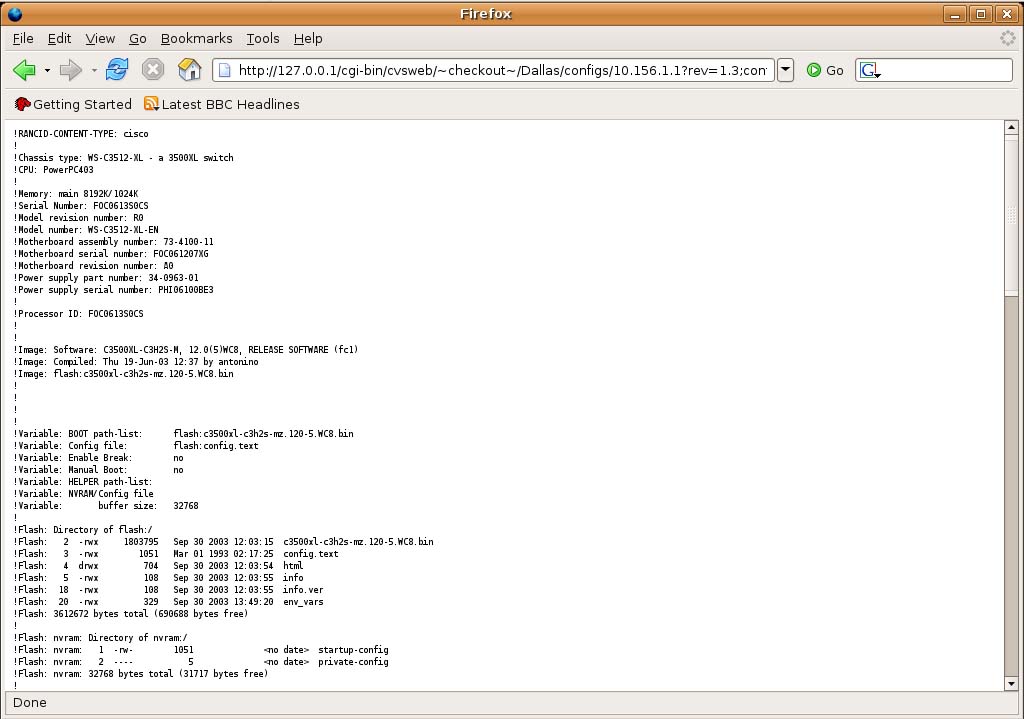Screen dimensions: 1024x719
Task: Click the Serial Number FOC0613S0CS line
Action: point(81,206)
